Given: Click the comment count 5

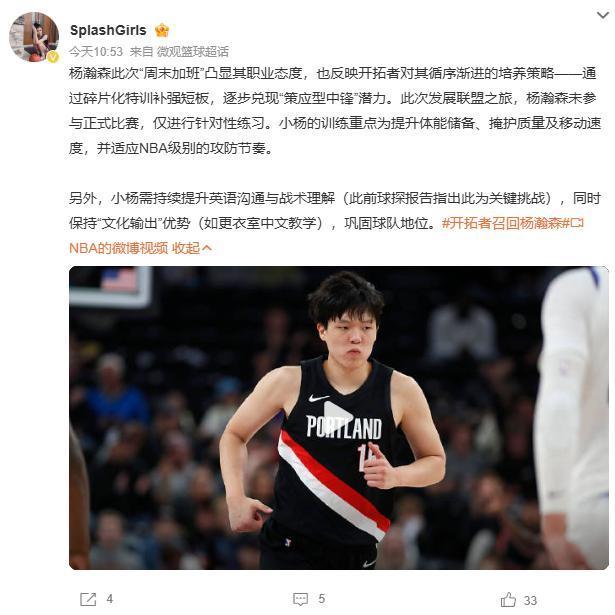Looking at the screenshot, I should coord(322,599).
